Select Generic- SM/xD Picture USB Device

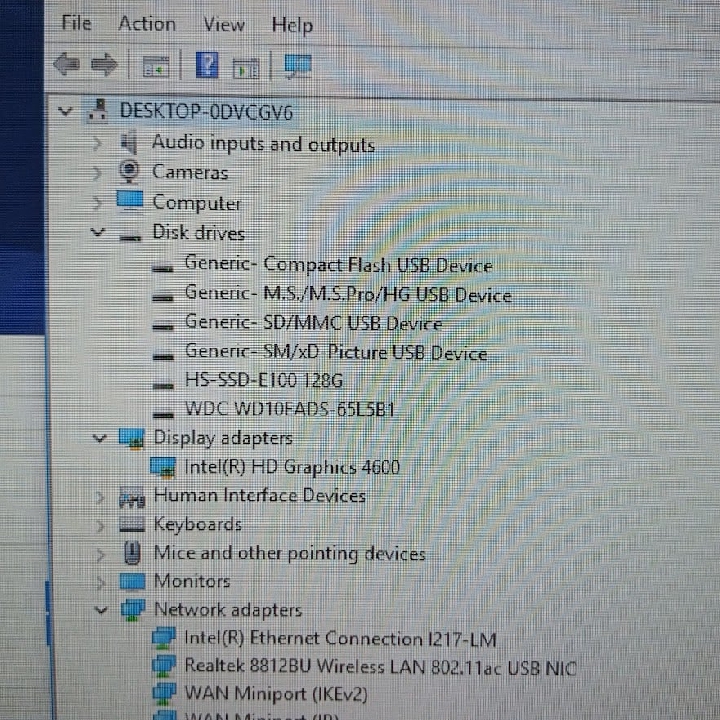pos(336,353)
